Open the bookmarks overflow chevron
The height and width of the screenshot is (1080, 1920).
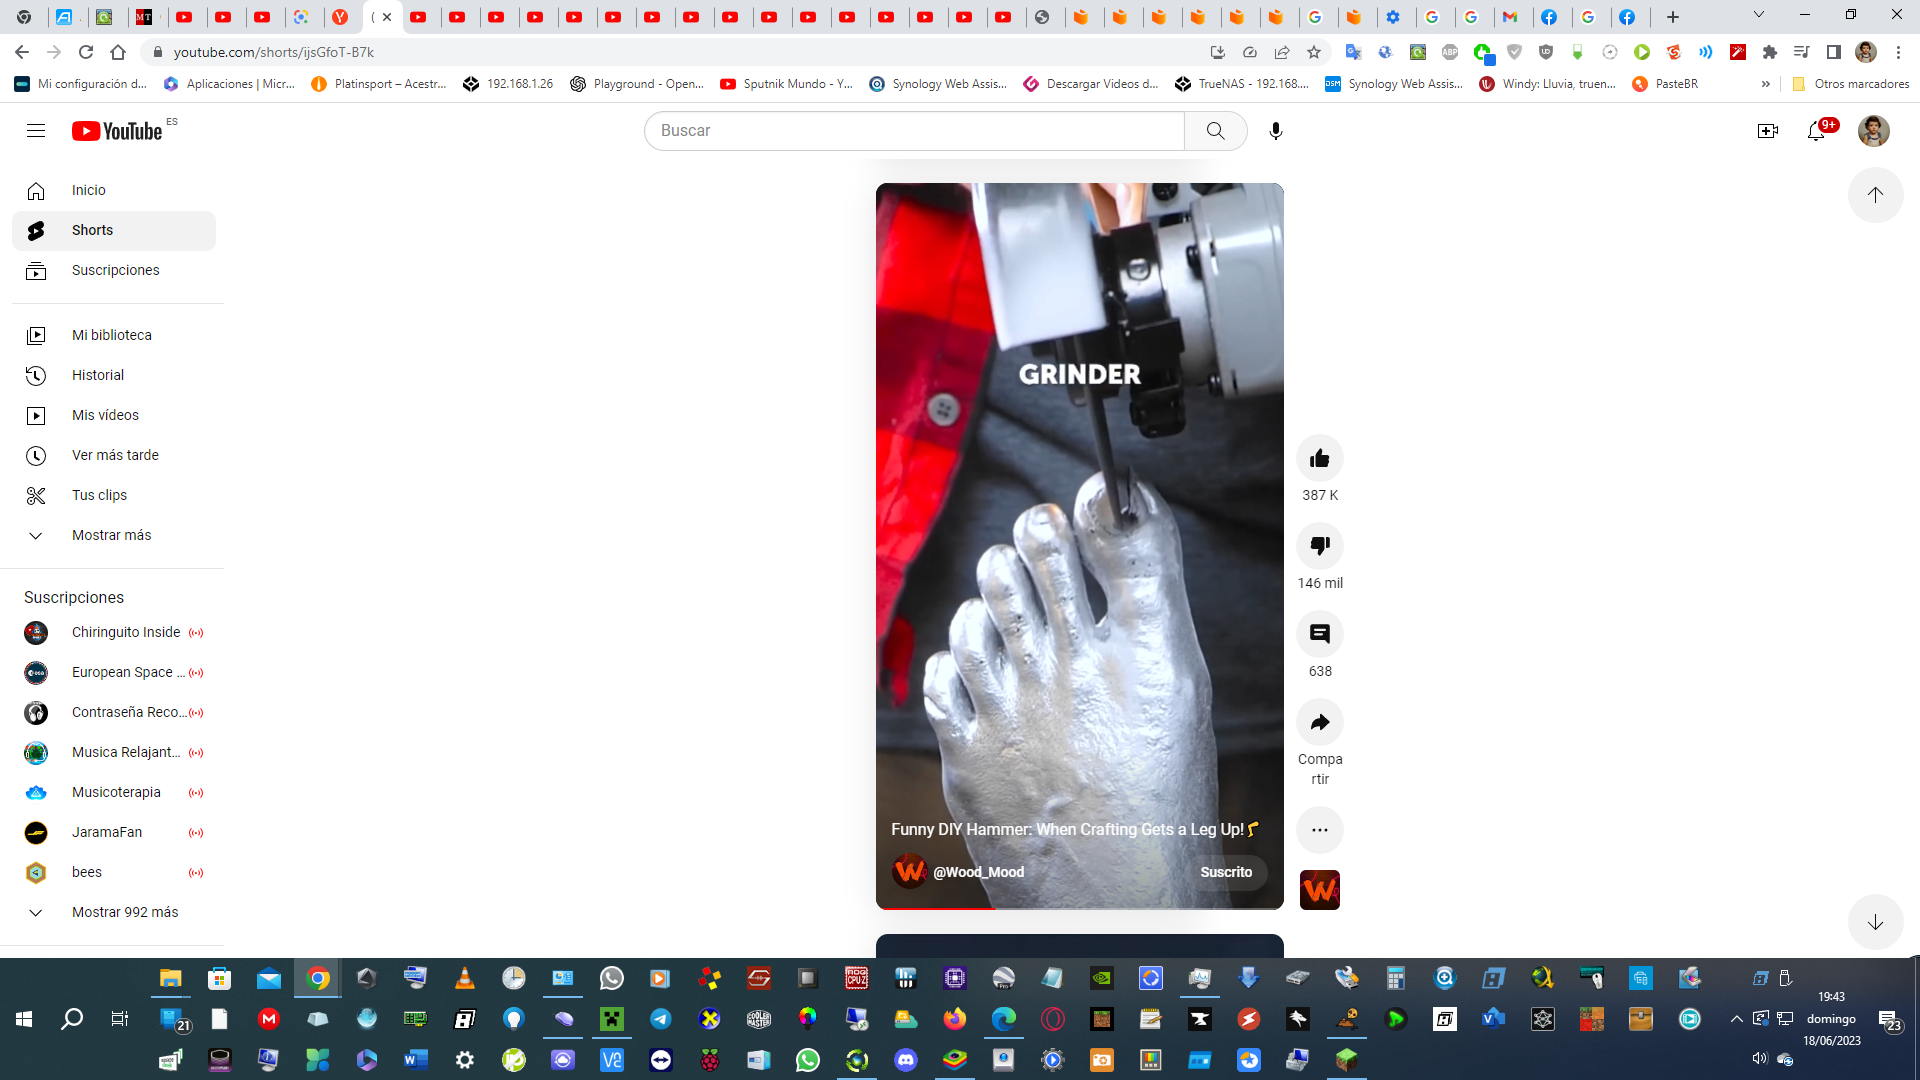(x=1765, y=84)
